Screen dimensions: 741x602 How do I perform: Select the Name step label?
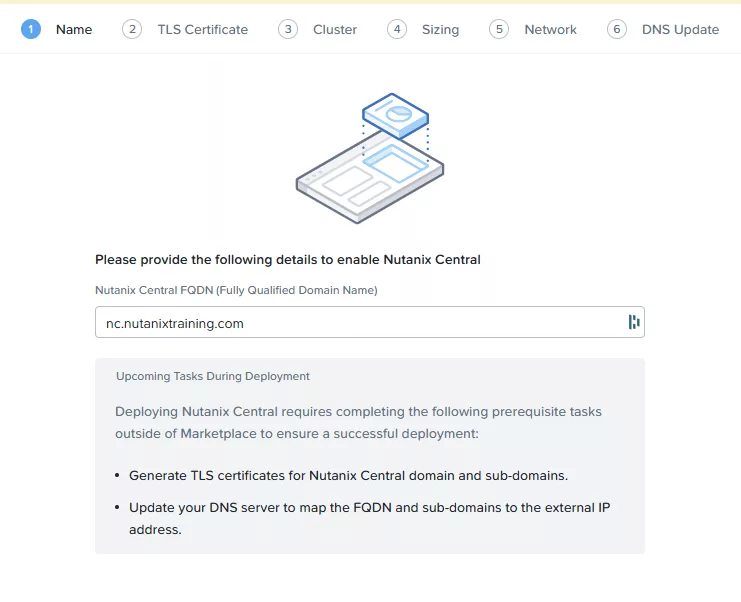point(74,30)
